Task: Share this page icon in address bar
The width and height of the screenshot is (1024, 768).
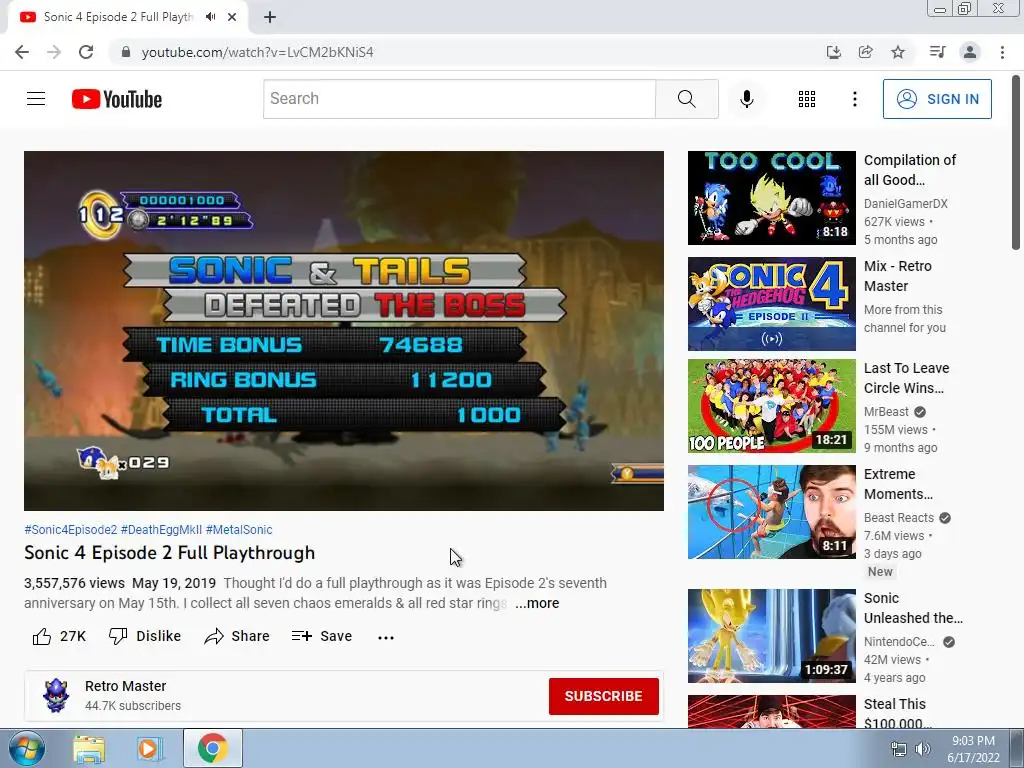Action: (x=865, y=52)
